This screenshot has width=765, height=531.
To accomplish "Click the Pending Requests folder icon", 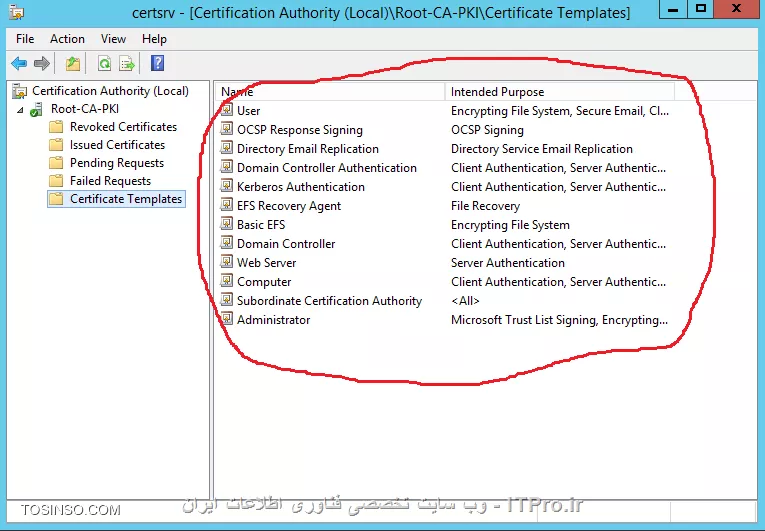I will point(56,163).
